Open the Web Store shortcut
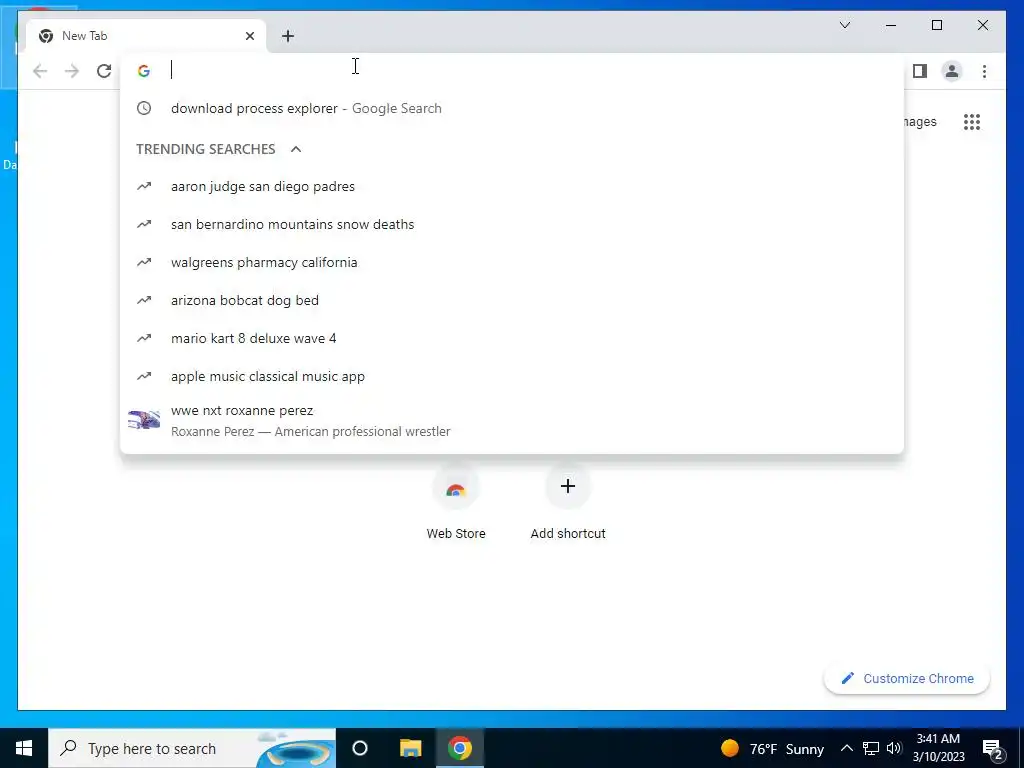This screenshot has width=1024, height=768. point(456,503)
